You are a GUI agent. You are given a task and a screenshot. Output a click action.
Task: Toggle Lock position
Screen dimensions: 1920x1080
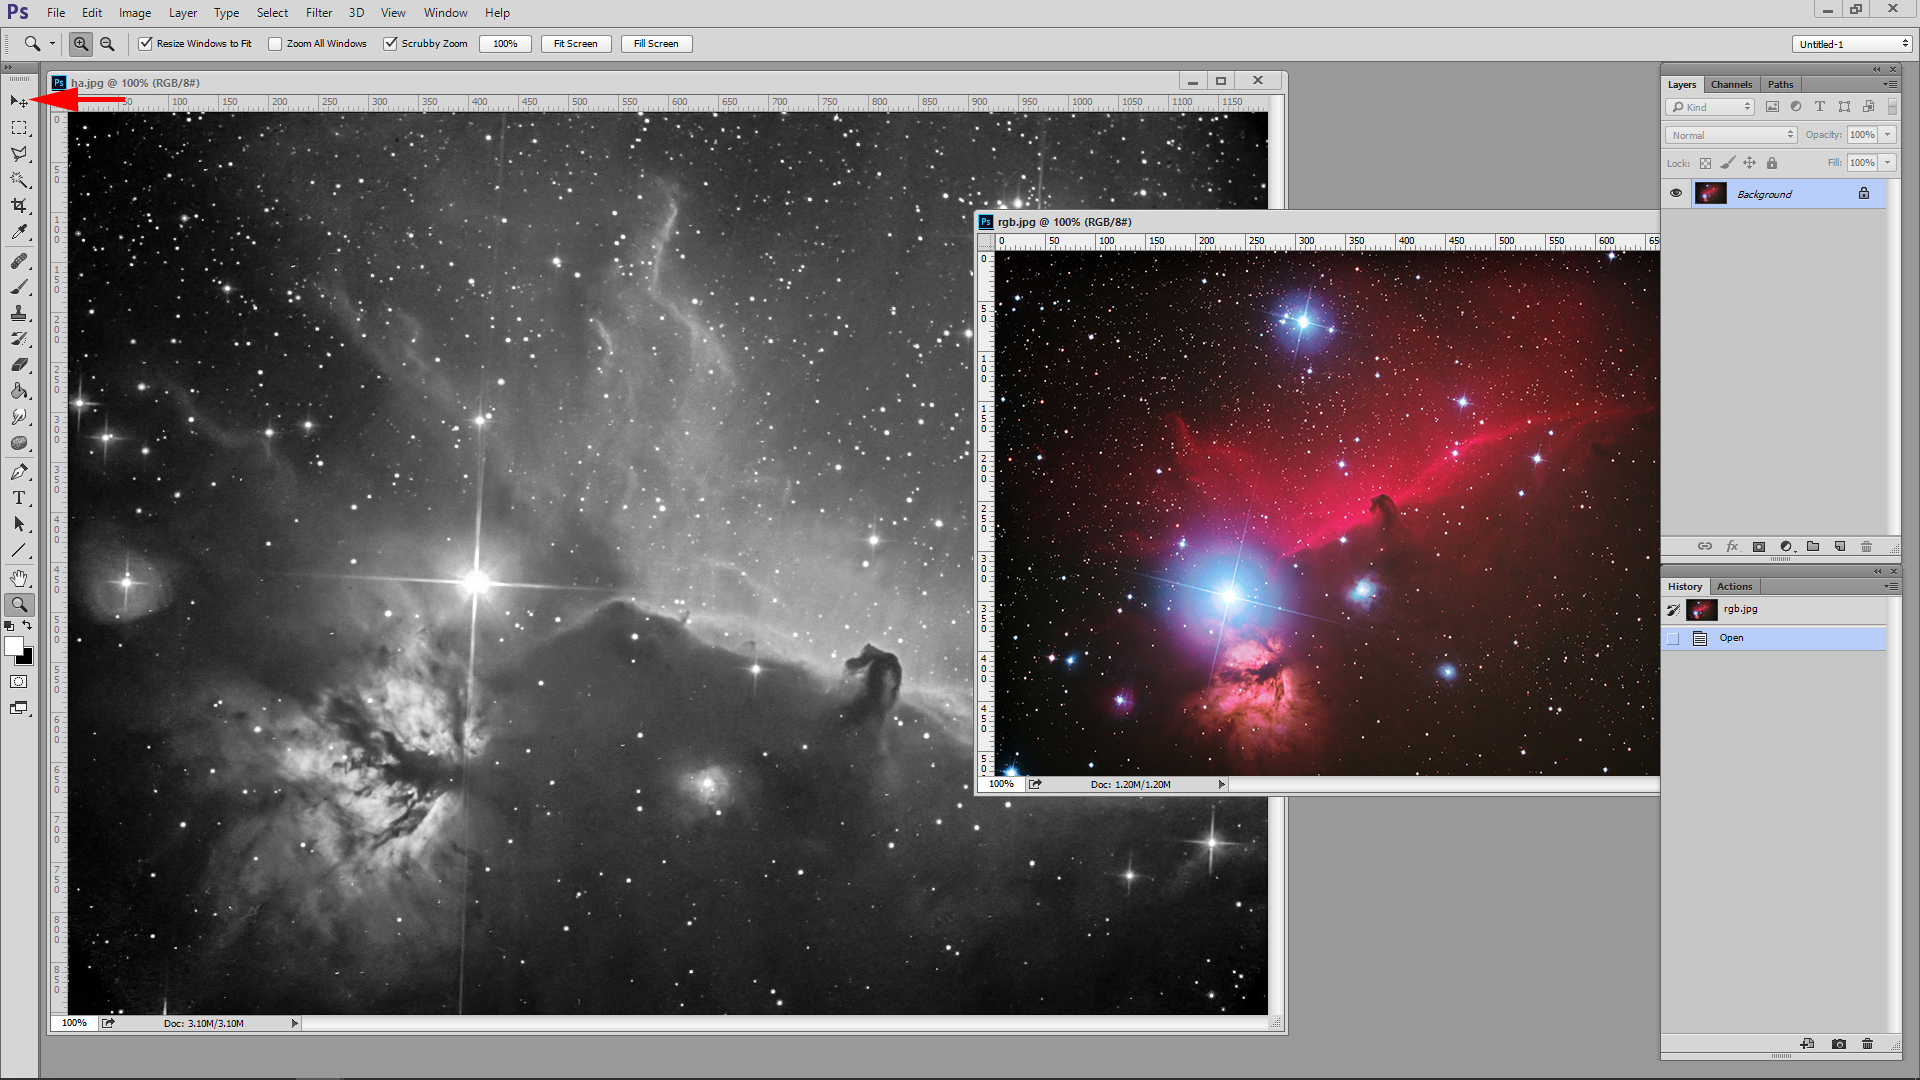pyautogui.click(x=1749, y=163)
